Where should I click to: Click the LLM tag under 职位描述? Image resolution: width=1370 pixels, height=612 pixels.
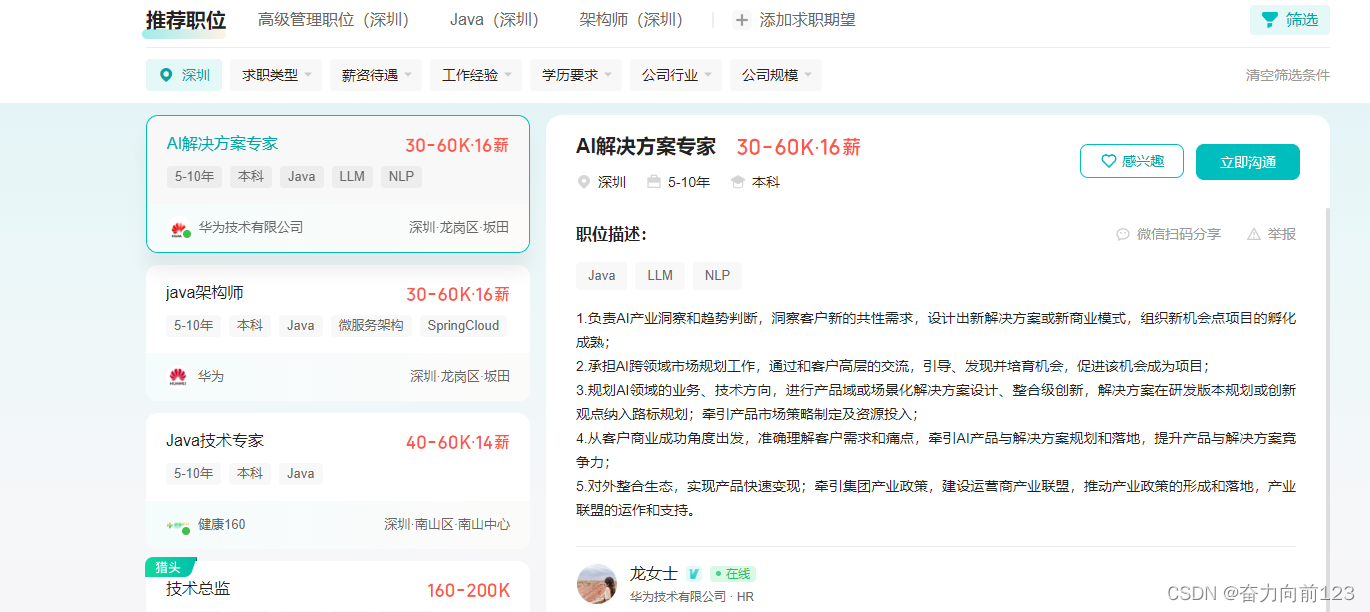point(660,276)
